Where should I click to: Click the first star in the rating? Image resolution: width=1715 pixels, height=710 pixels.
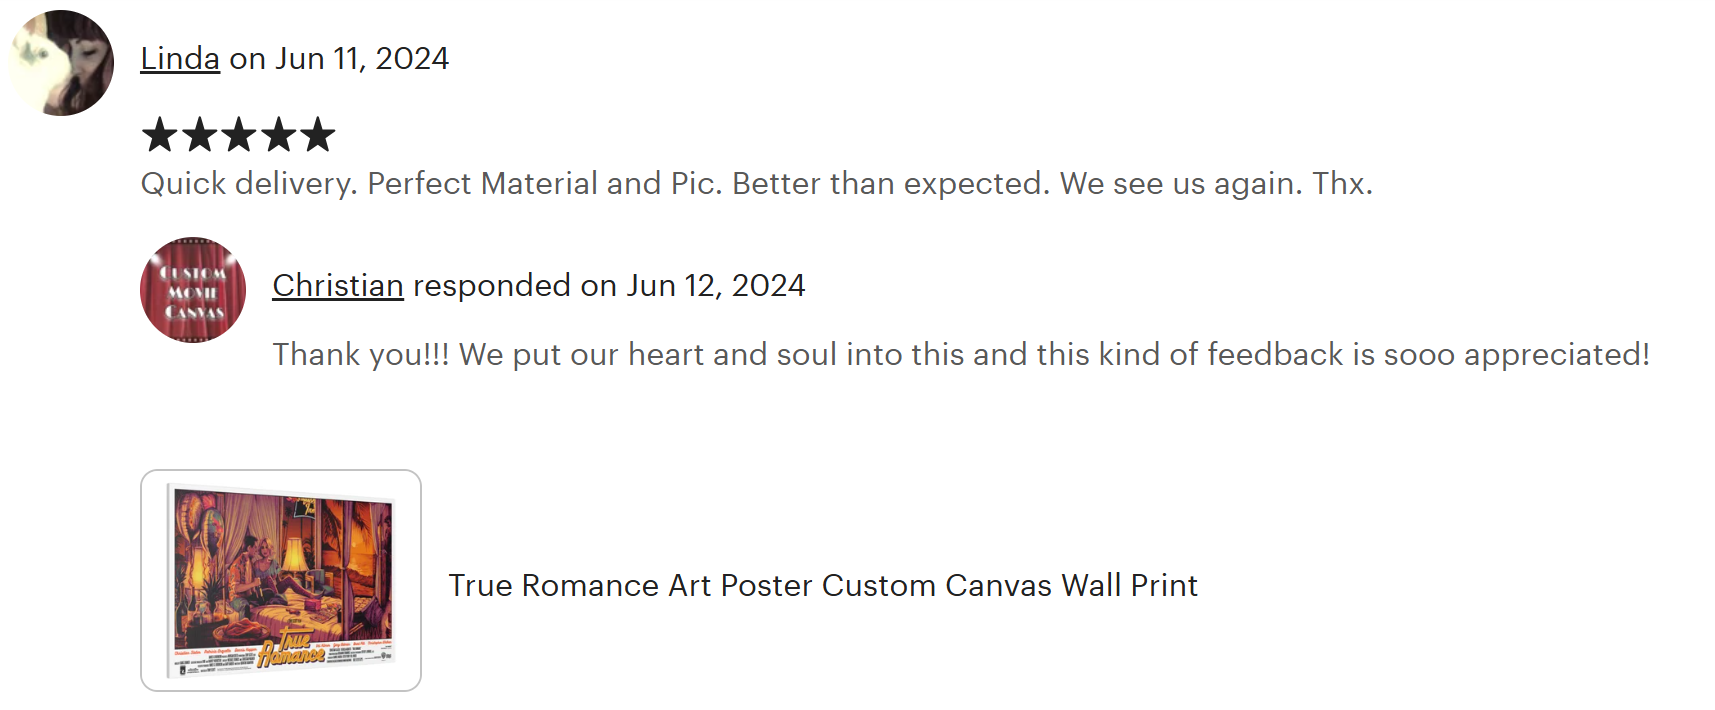coord(159,135)
